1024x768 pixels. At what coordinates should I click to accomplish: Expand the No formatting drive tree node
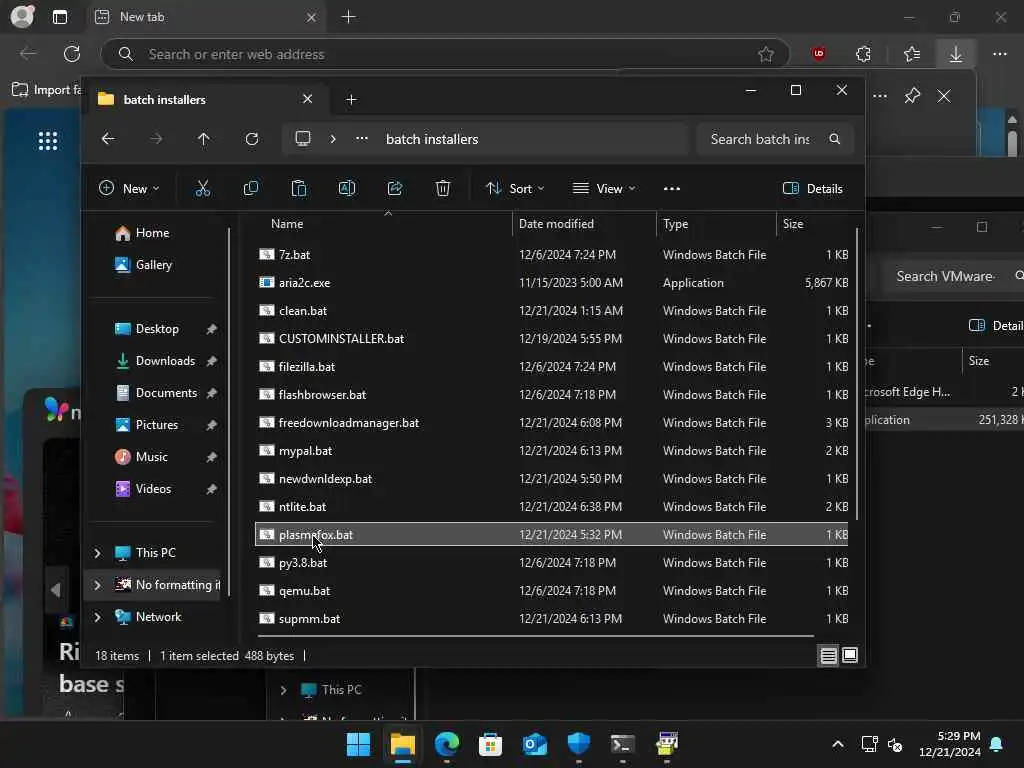97,585
